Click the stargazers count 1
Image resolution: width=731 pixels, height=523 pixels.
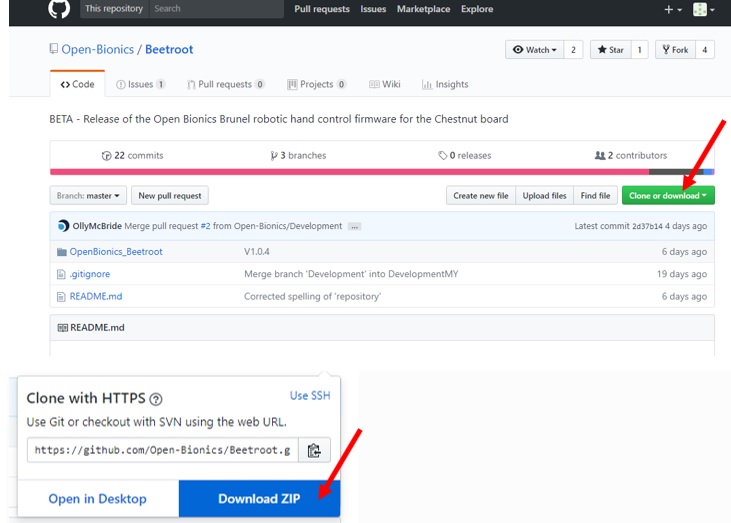(639, 50)
